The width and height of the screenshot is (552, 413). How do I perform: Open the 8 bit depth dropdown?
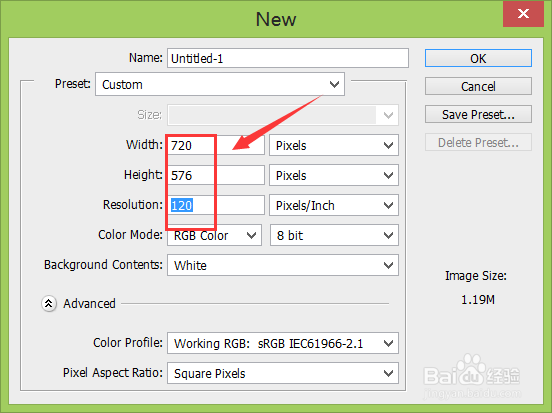[334, 235]
